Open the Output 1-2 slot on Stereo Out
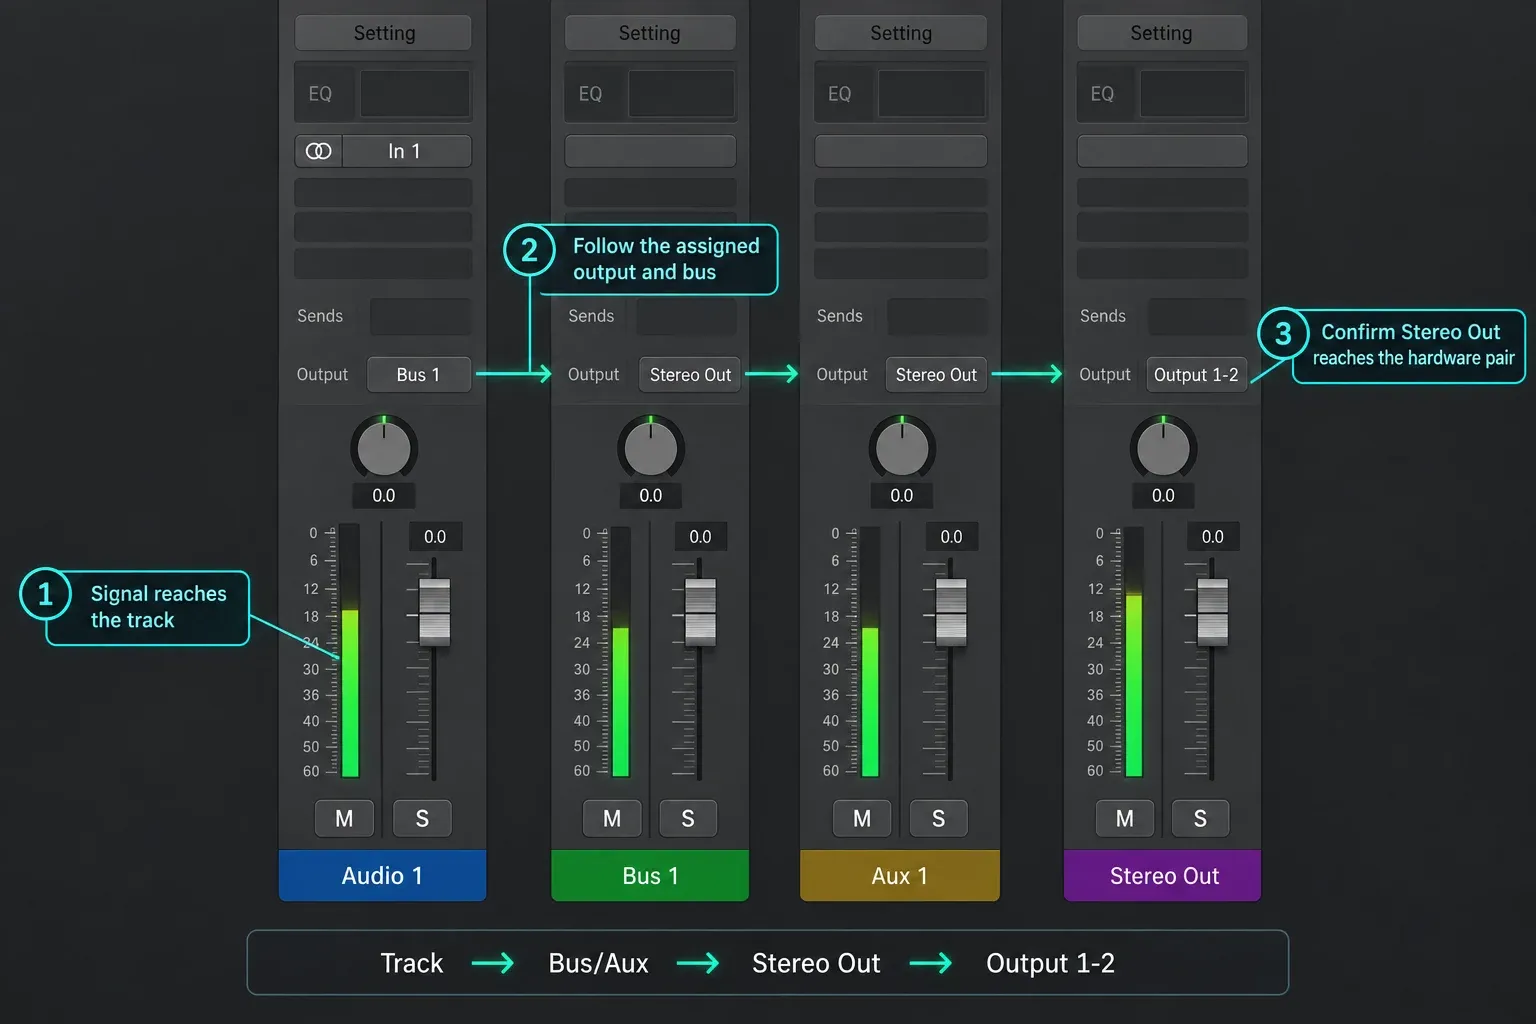The image size is (1536, 1024). 1196,375
